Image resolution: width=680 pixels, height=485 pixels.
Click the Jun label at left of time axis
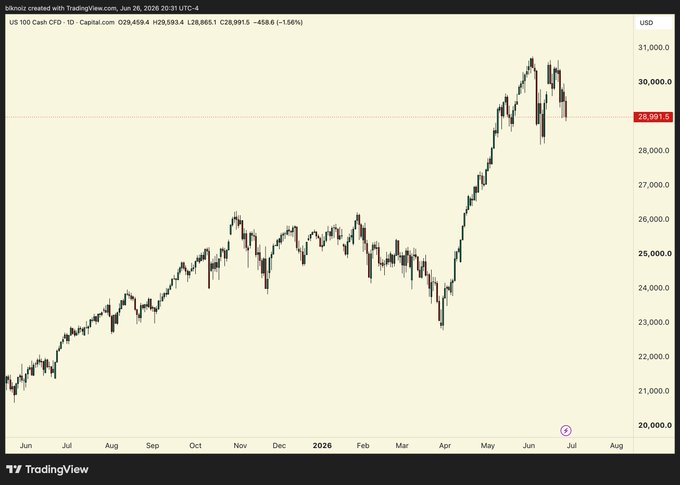tap(26, 446)
